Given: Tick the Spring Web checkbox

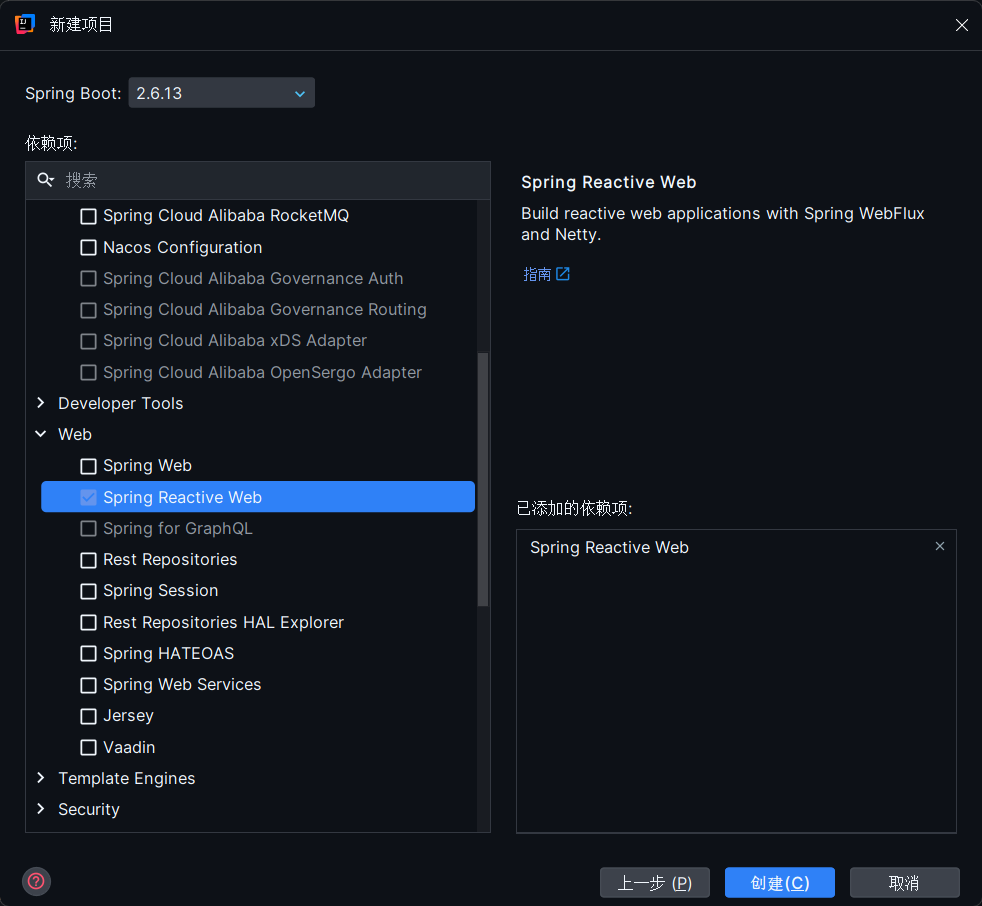Looking at the screenshot, I should click(88, 466).
